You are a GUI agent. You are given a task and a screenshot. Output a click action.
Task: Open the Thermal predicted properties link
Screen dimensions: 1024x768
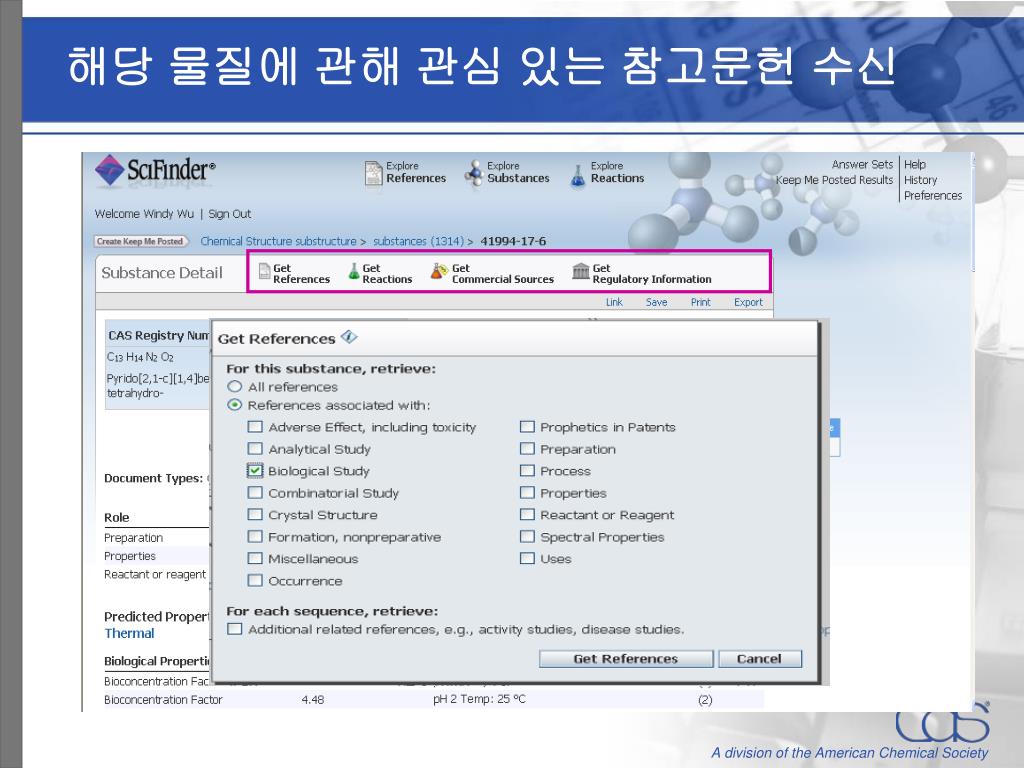(129, 633)
